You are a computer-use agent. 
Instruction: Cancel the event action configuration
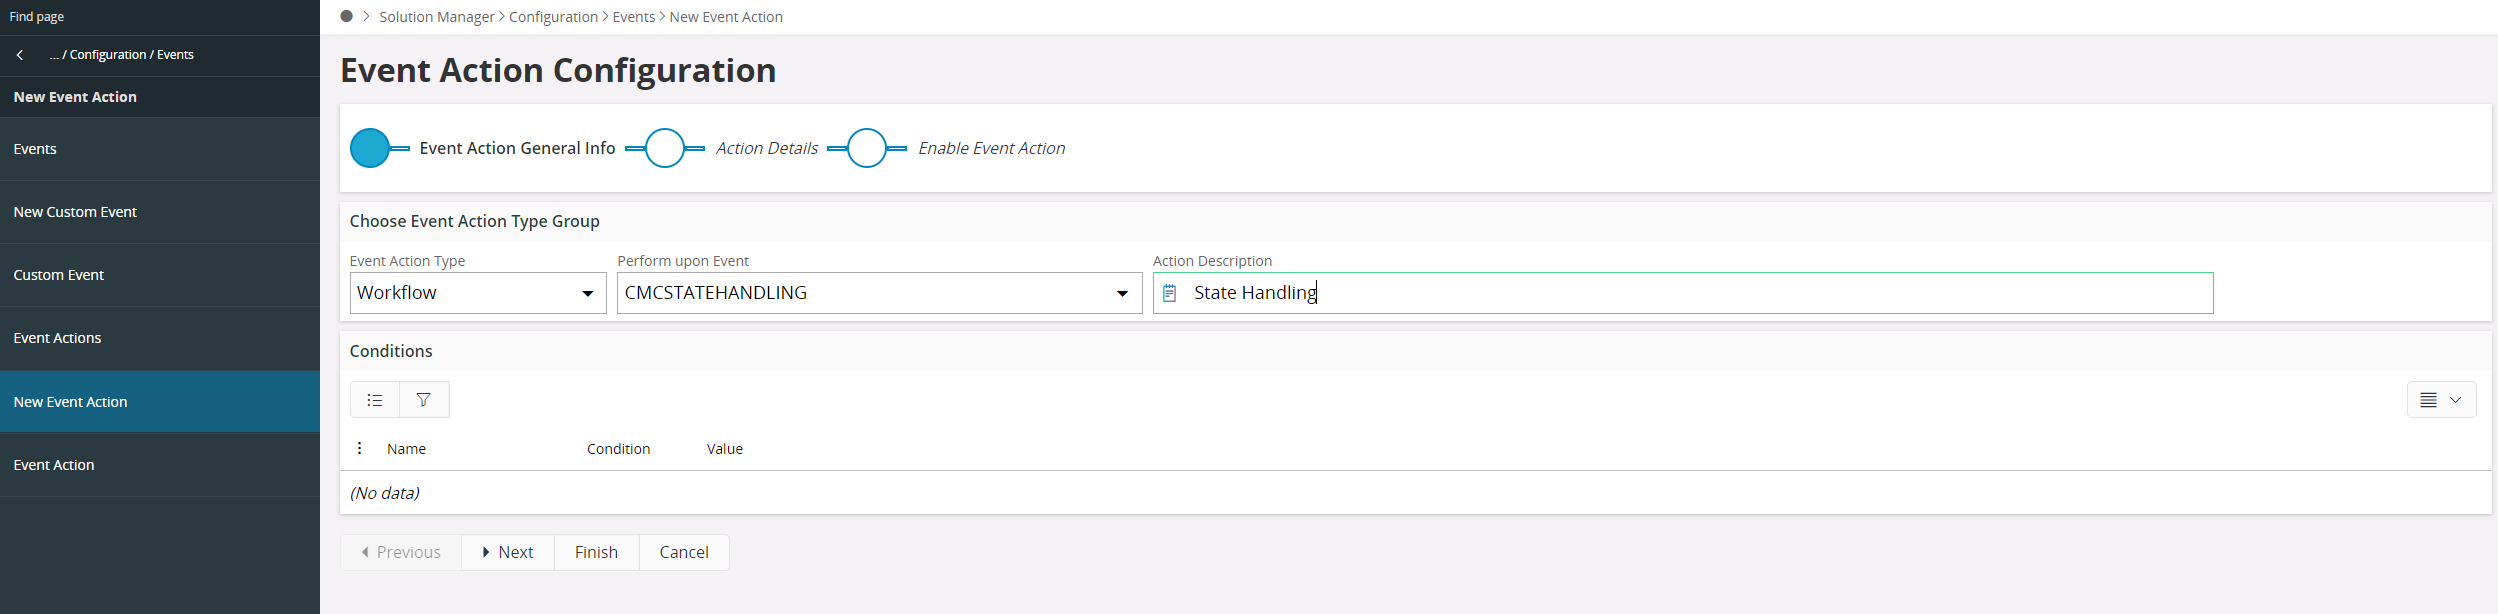[x=684, y=552]
